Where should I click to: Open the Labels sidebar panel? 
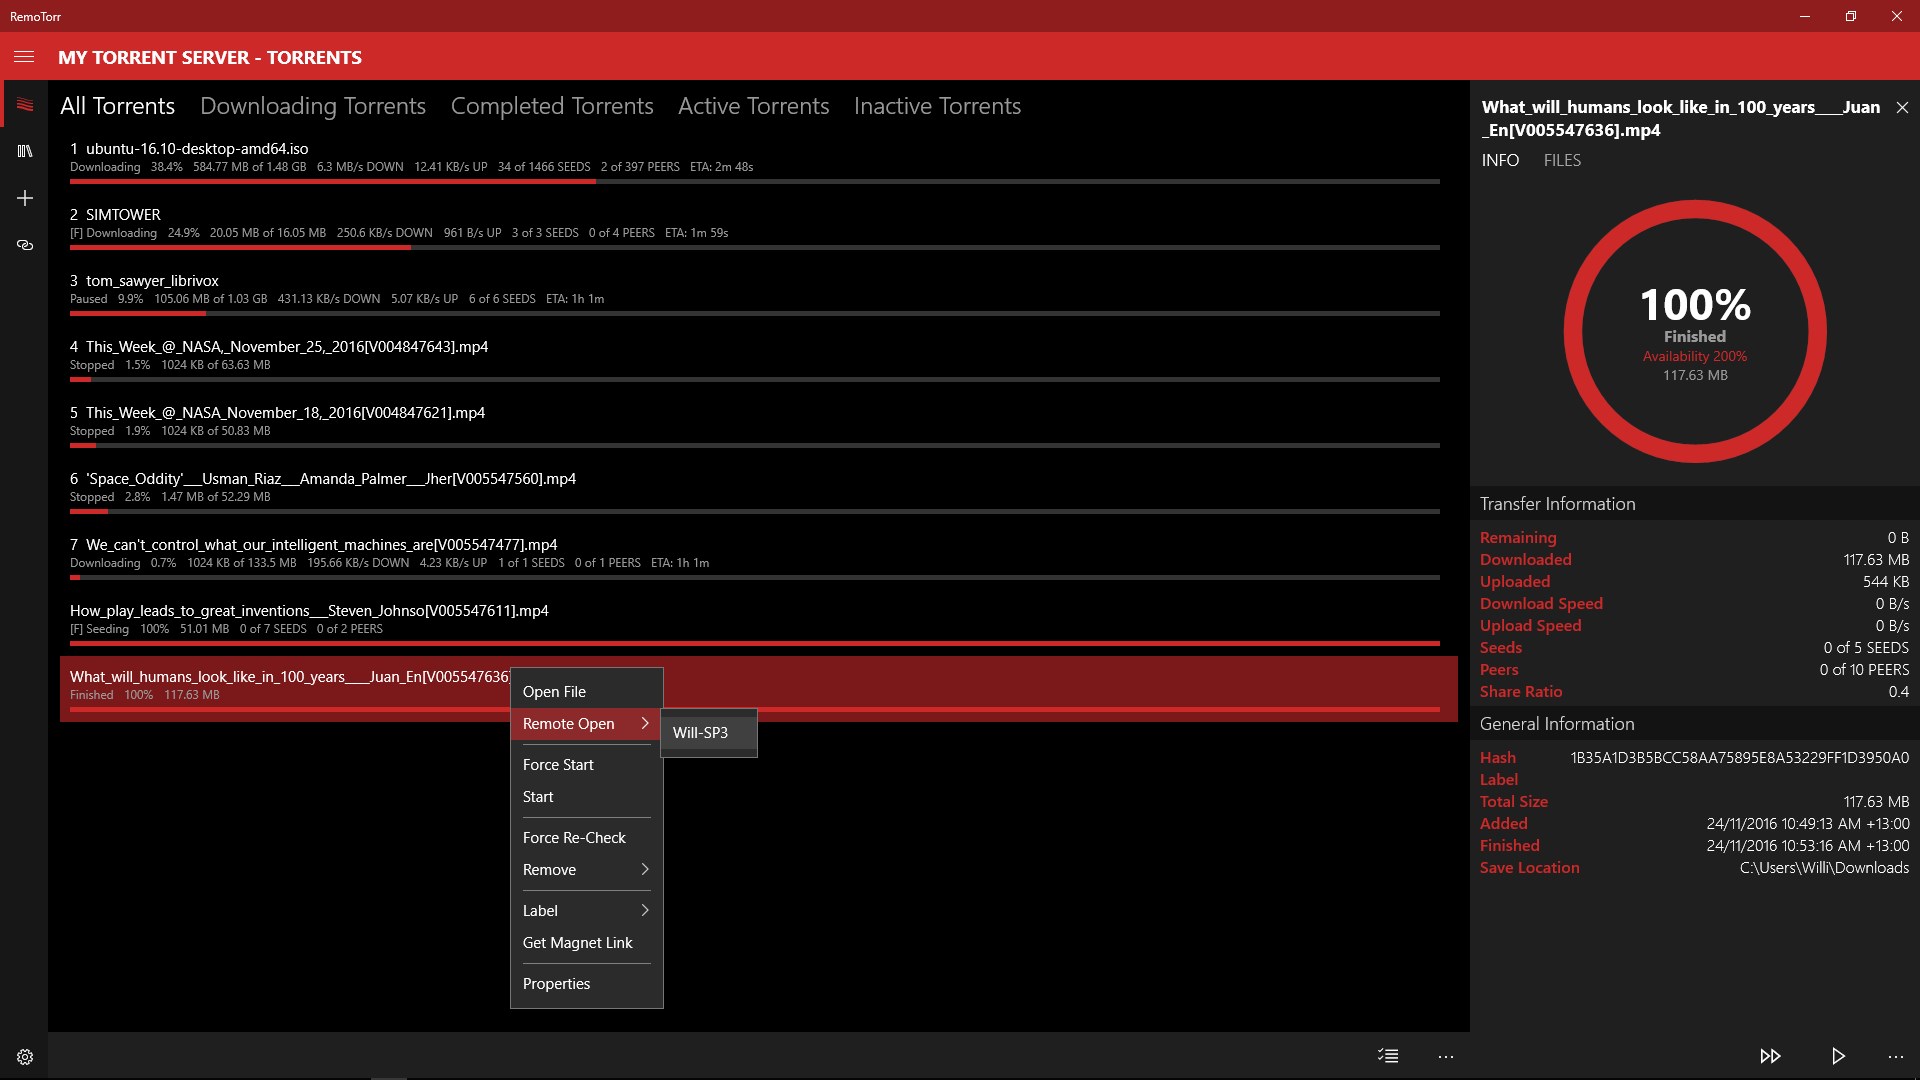24,151
